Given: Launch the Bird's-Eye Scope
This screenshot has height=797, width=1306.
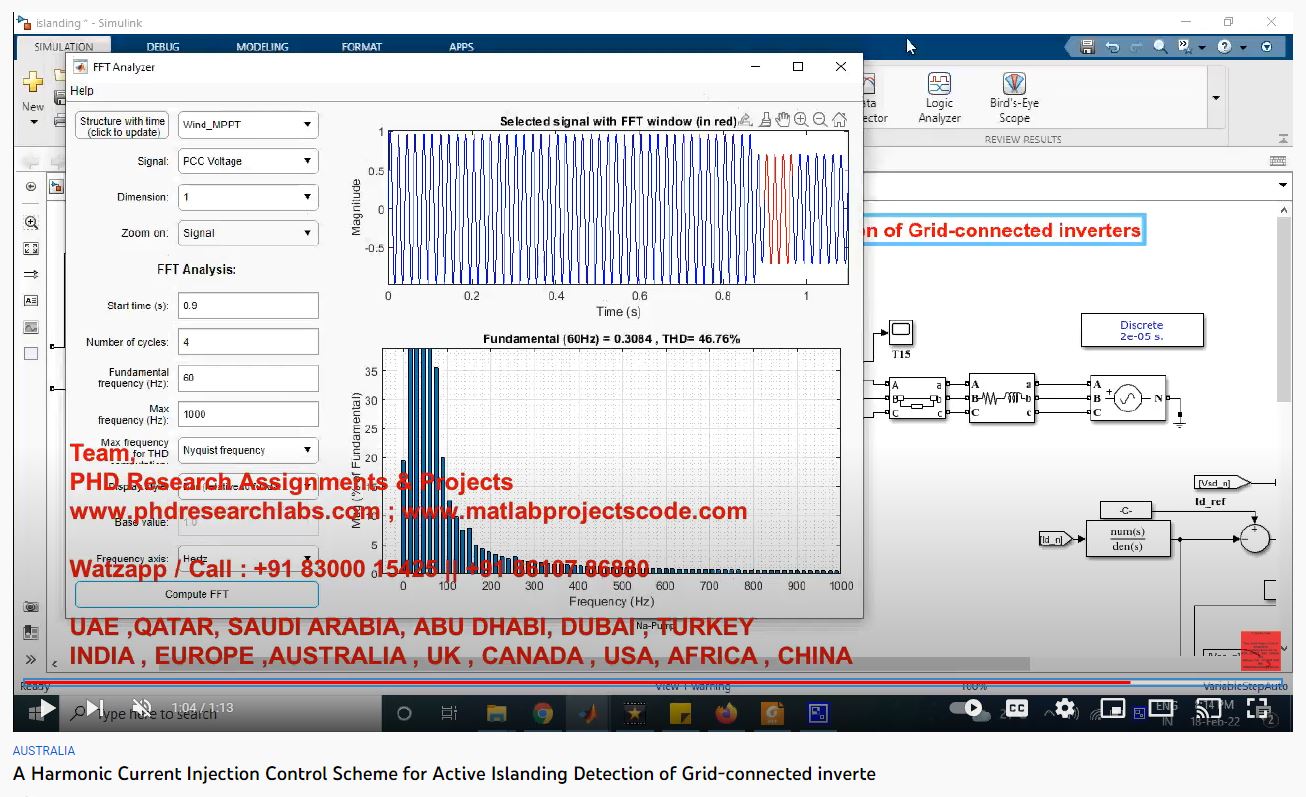Looking at the screenshot, I should click(1014, 96).
